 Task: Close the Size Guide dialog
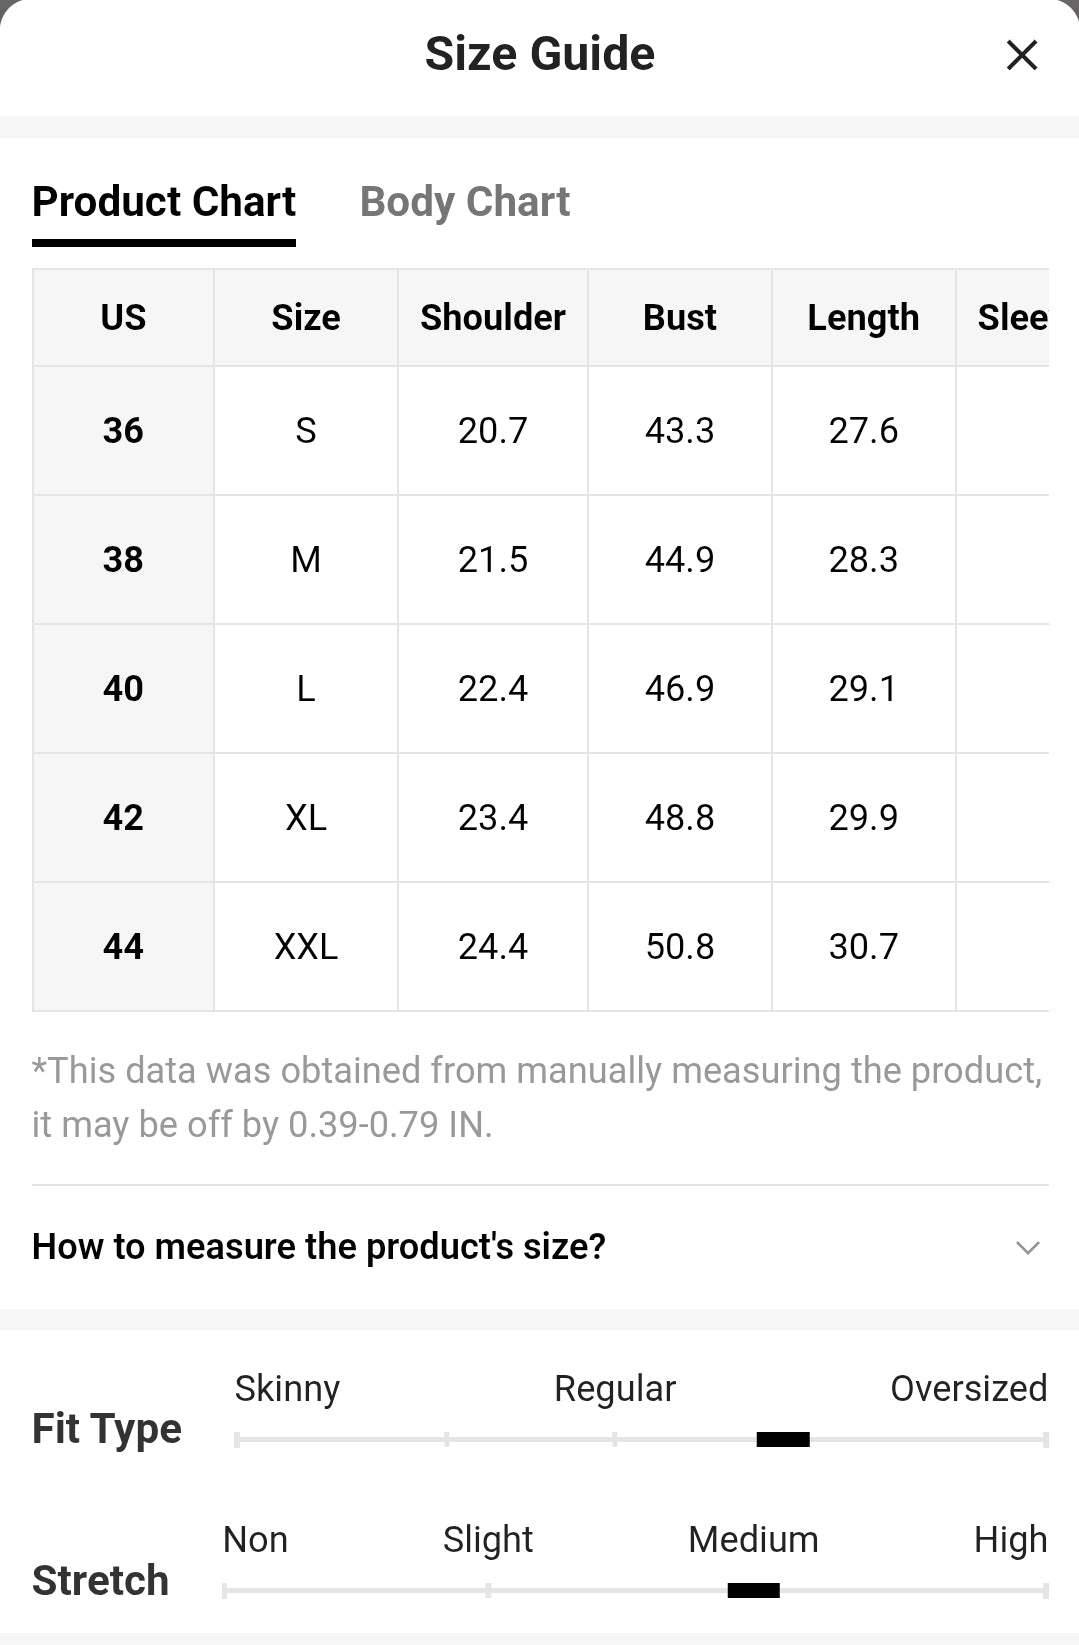coord(1021,55)
